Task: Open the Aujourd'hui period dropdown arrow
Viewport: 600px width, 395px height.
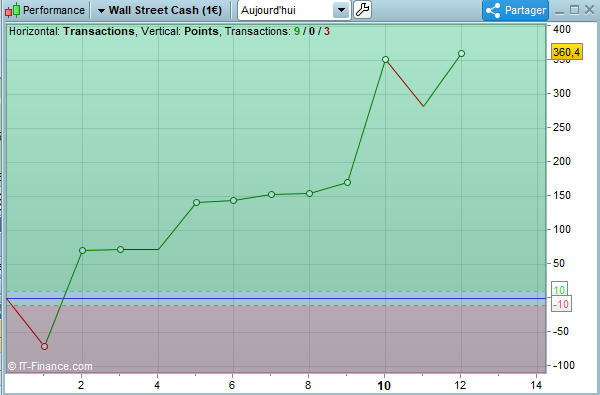Action: tap(341, 10)
